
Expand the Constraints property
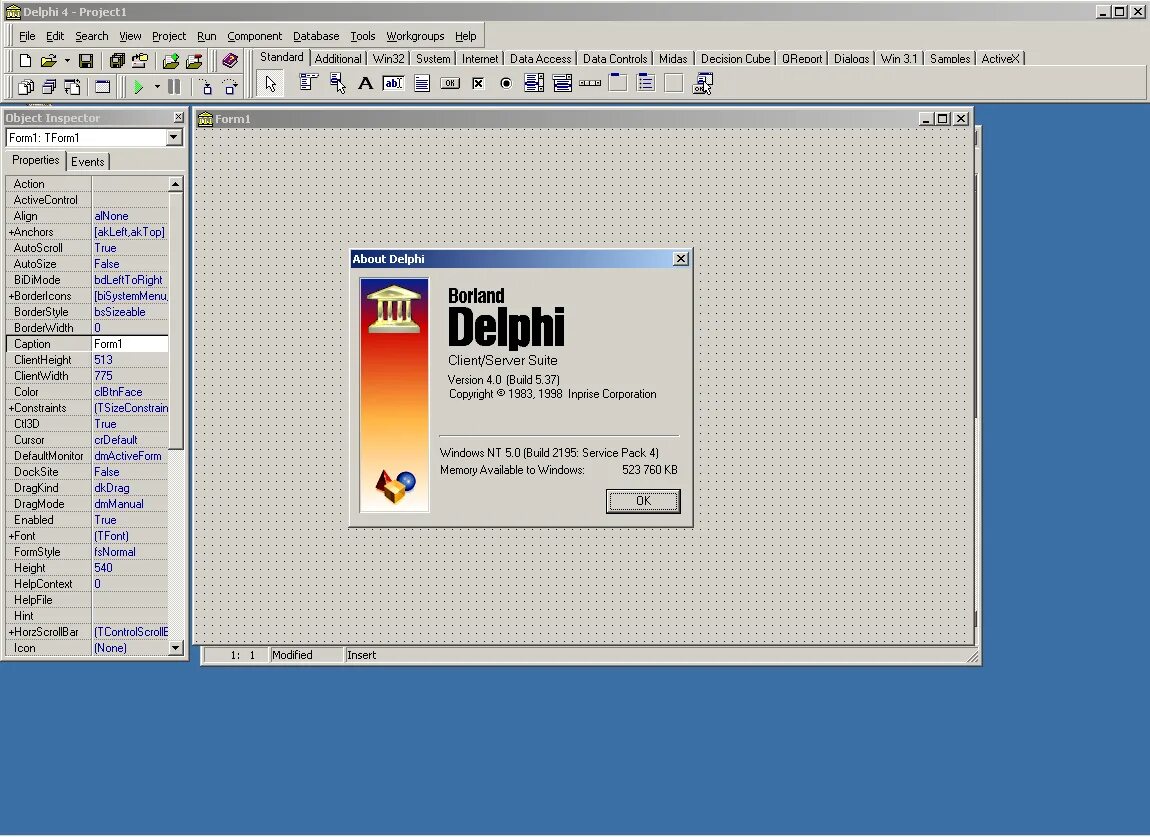tap(11, 408)
